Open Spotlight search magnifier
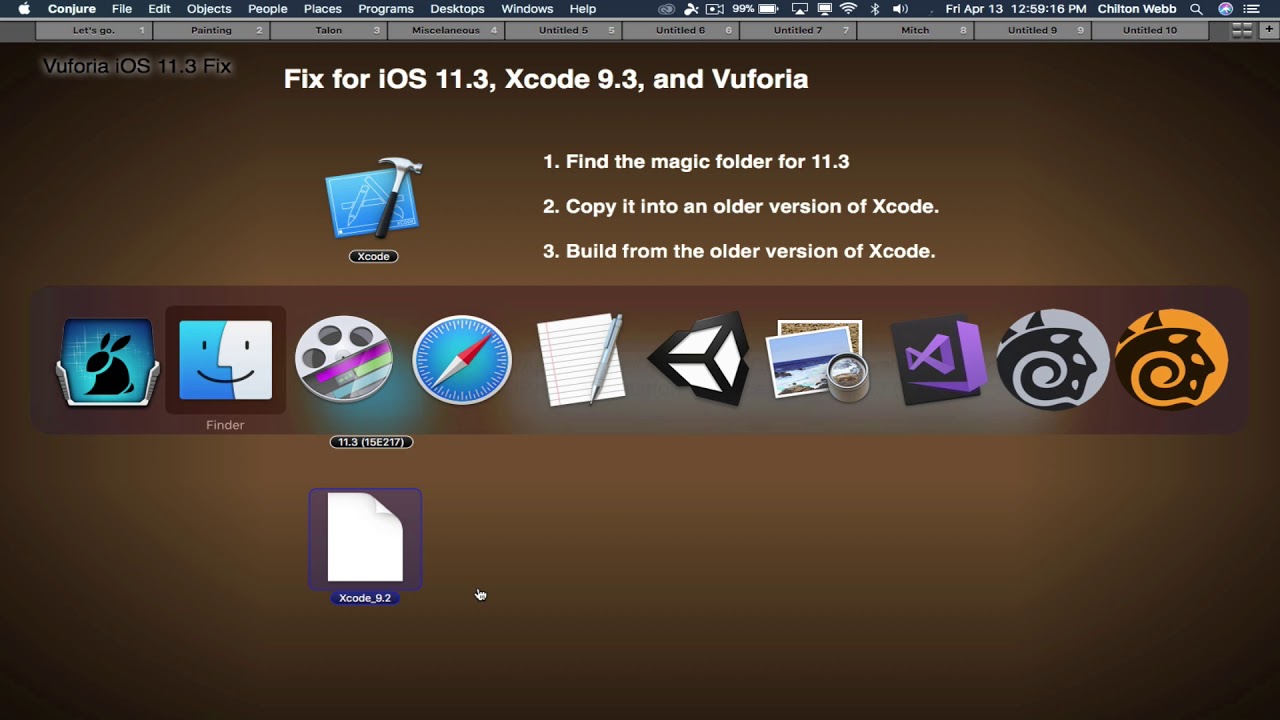Viewport: 1280px width, 720px height. (1196, 9)
